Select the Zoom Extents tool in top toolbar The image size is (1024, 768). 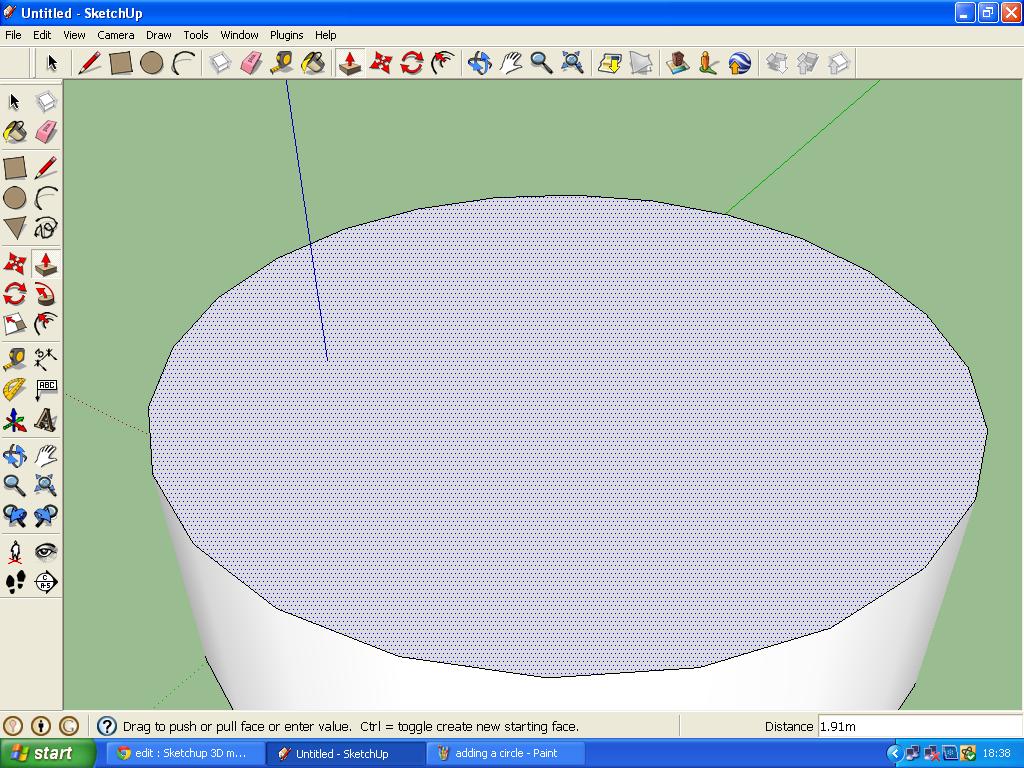(572, 63)
